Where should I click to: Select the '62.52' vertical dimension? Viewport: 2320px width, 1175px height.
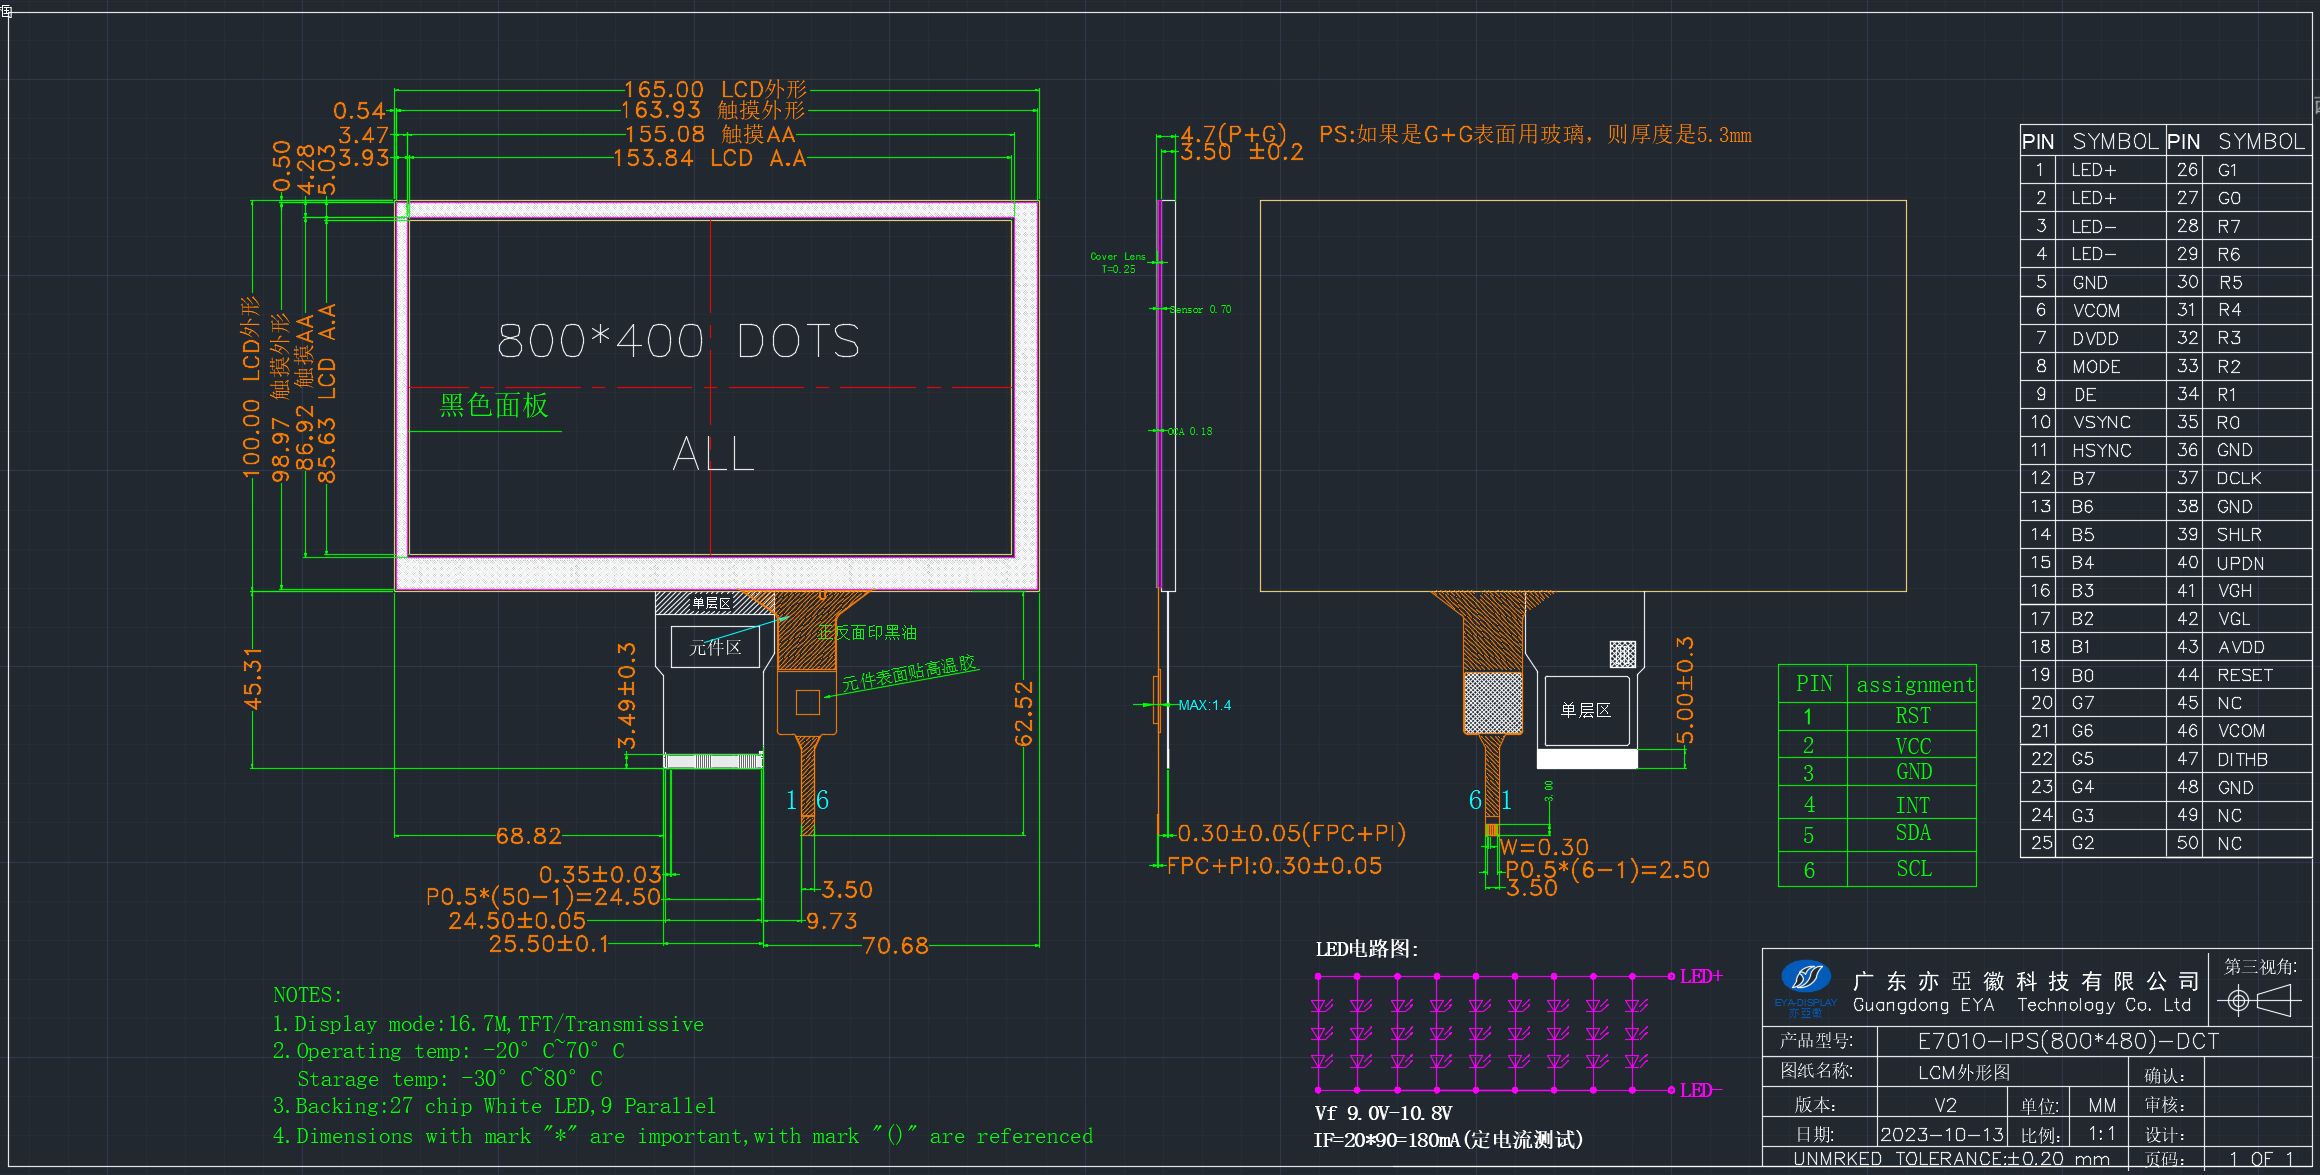(1023, 714)
